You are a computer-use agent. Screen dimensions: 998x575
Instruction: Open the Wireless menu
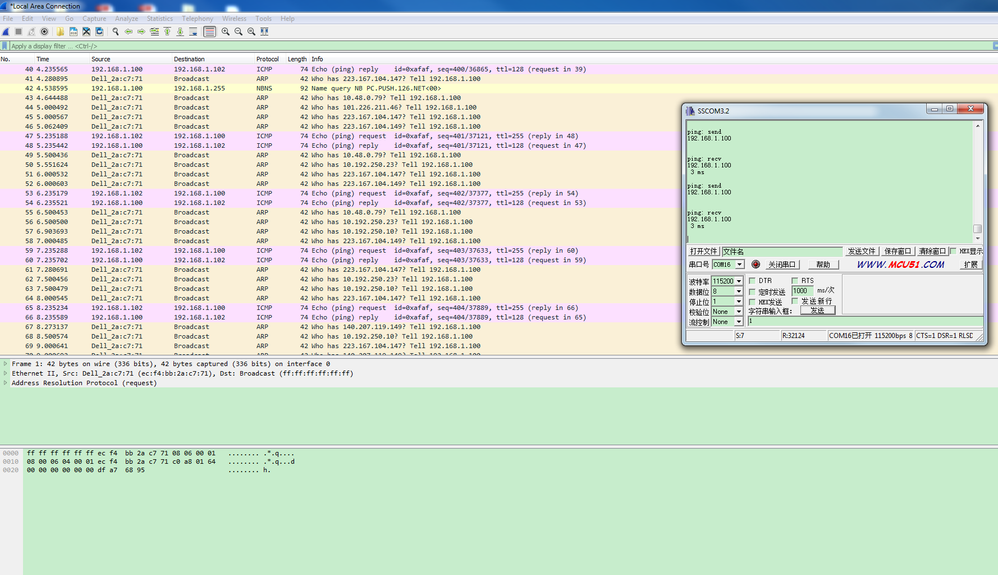(234, 18)
